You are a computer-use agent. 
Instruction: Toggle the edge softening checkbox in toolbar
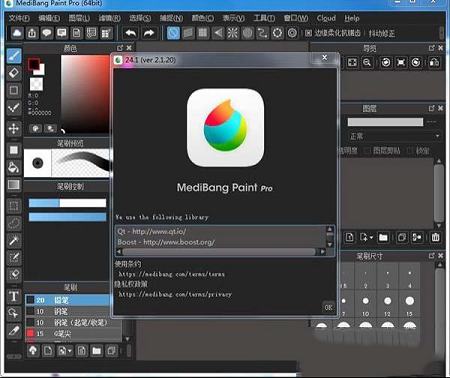tap(308, 33)
